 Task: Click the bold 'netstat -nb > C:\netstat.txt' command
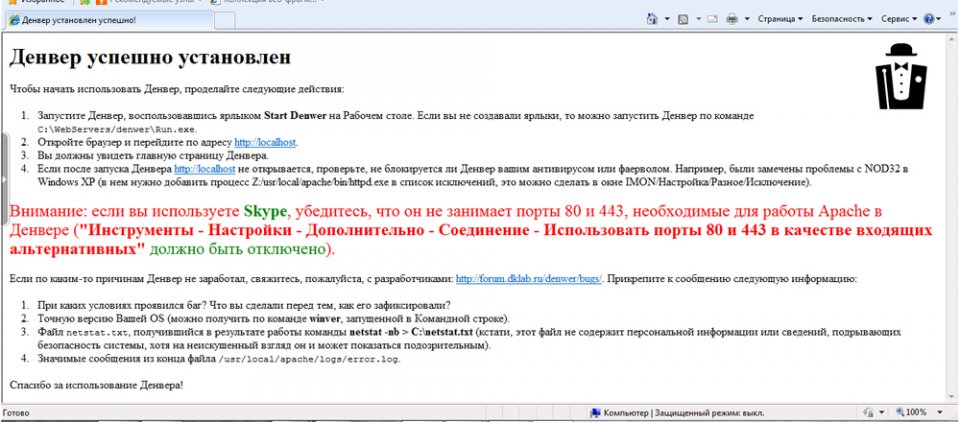point(411,333)
